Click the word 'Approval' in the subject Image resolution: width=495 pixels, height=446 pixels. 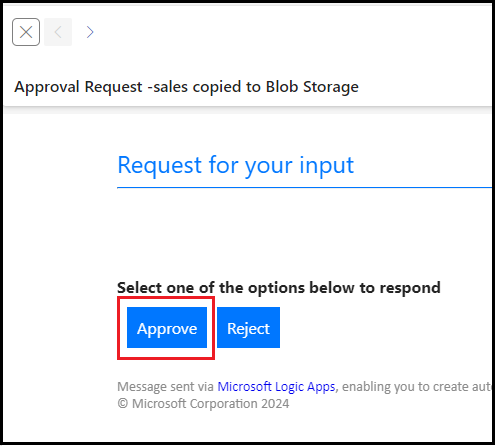click(x=47, y=87)
